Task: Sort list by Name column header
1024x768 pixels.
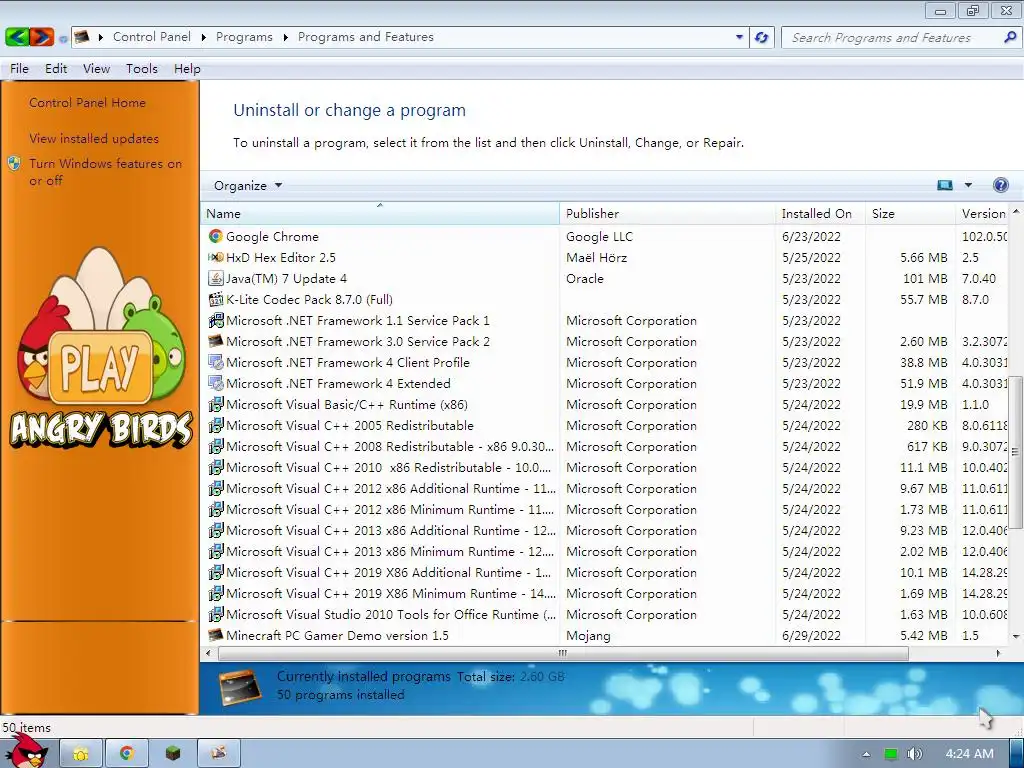Action: click(x=380, y=214)
